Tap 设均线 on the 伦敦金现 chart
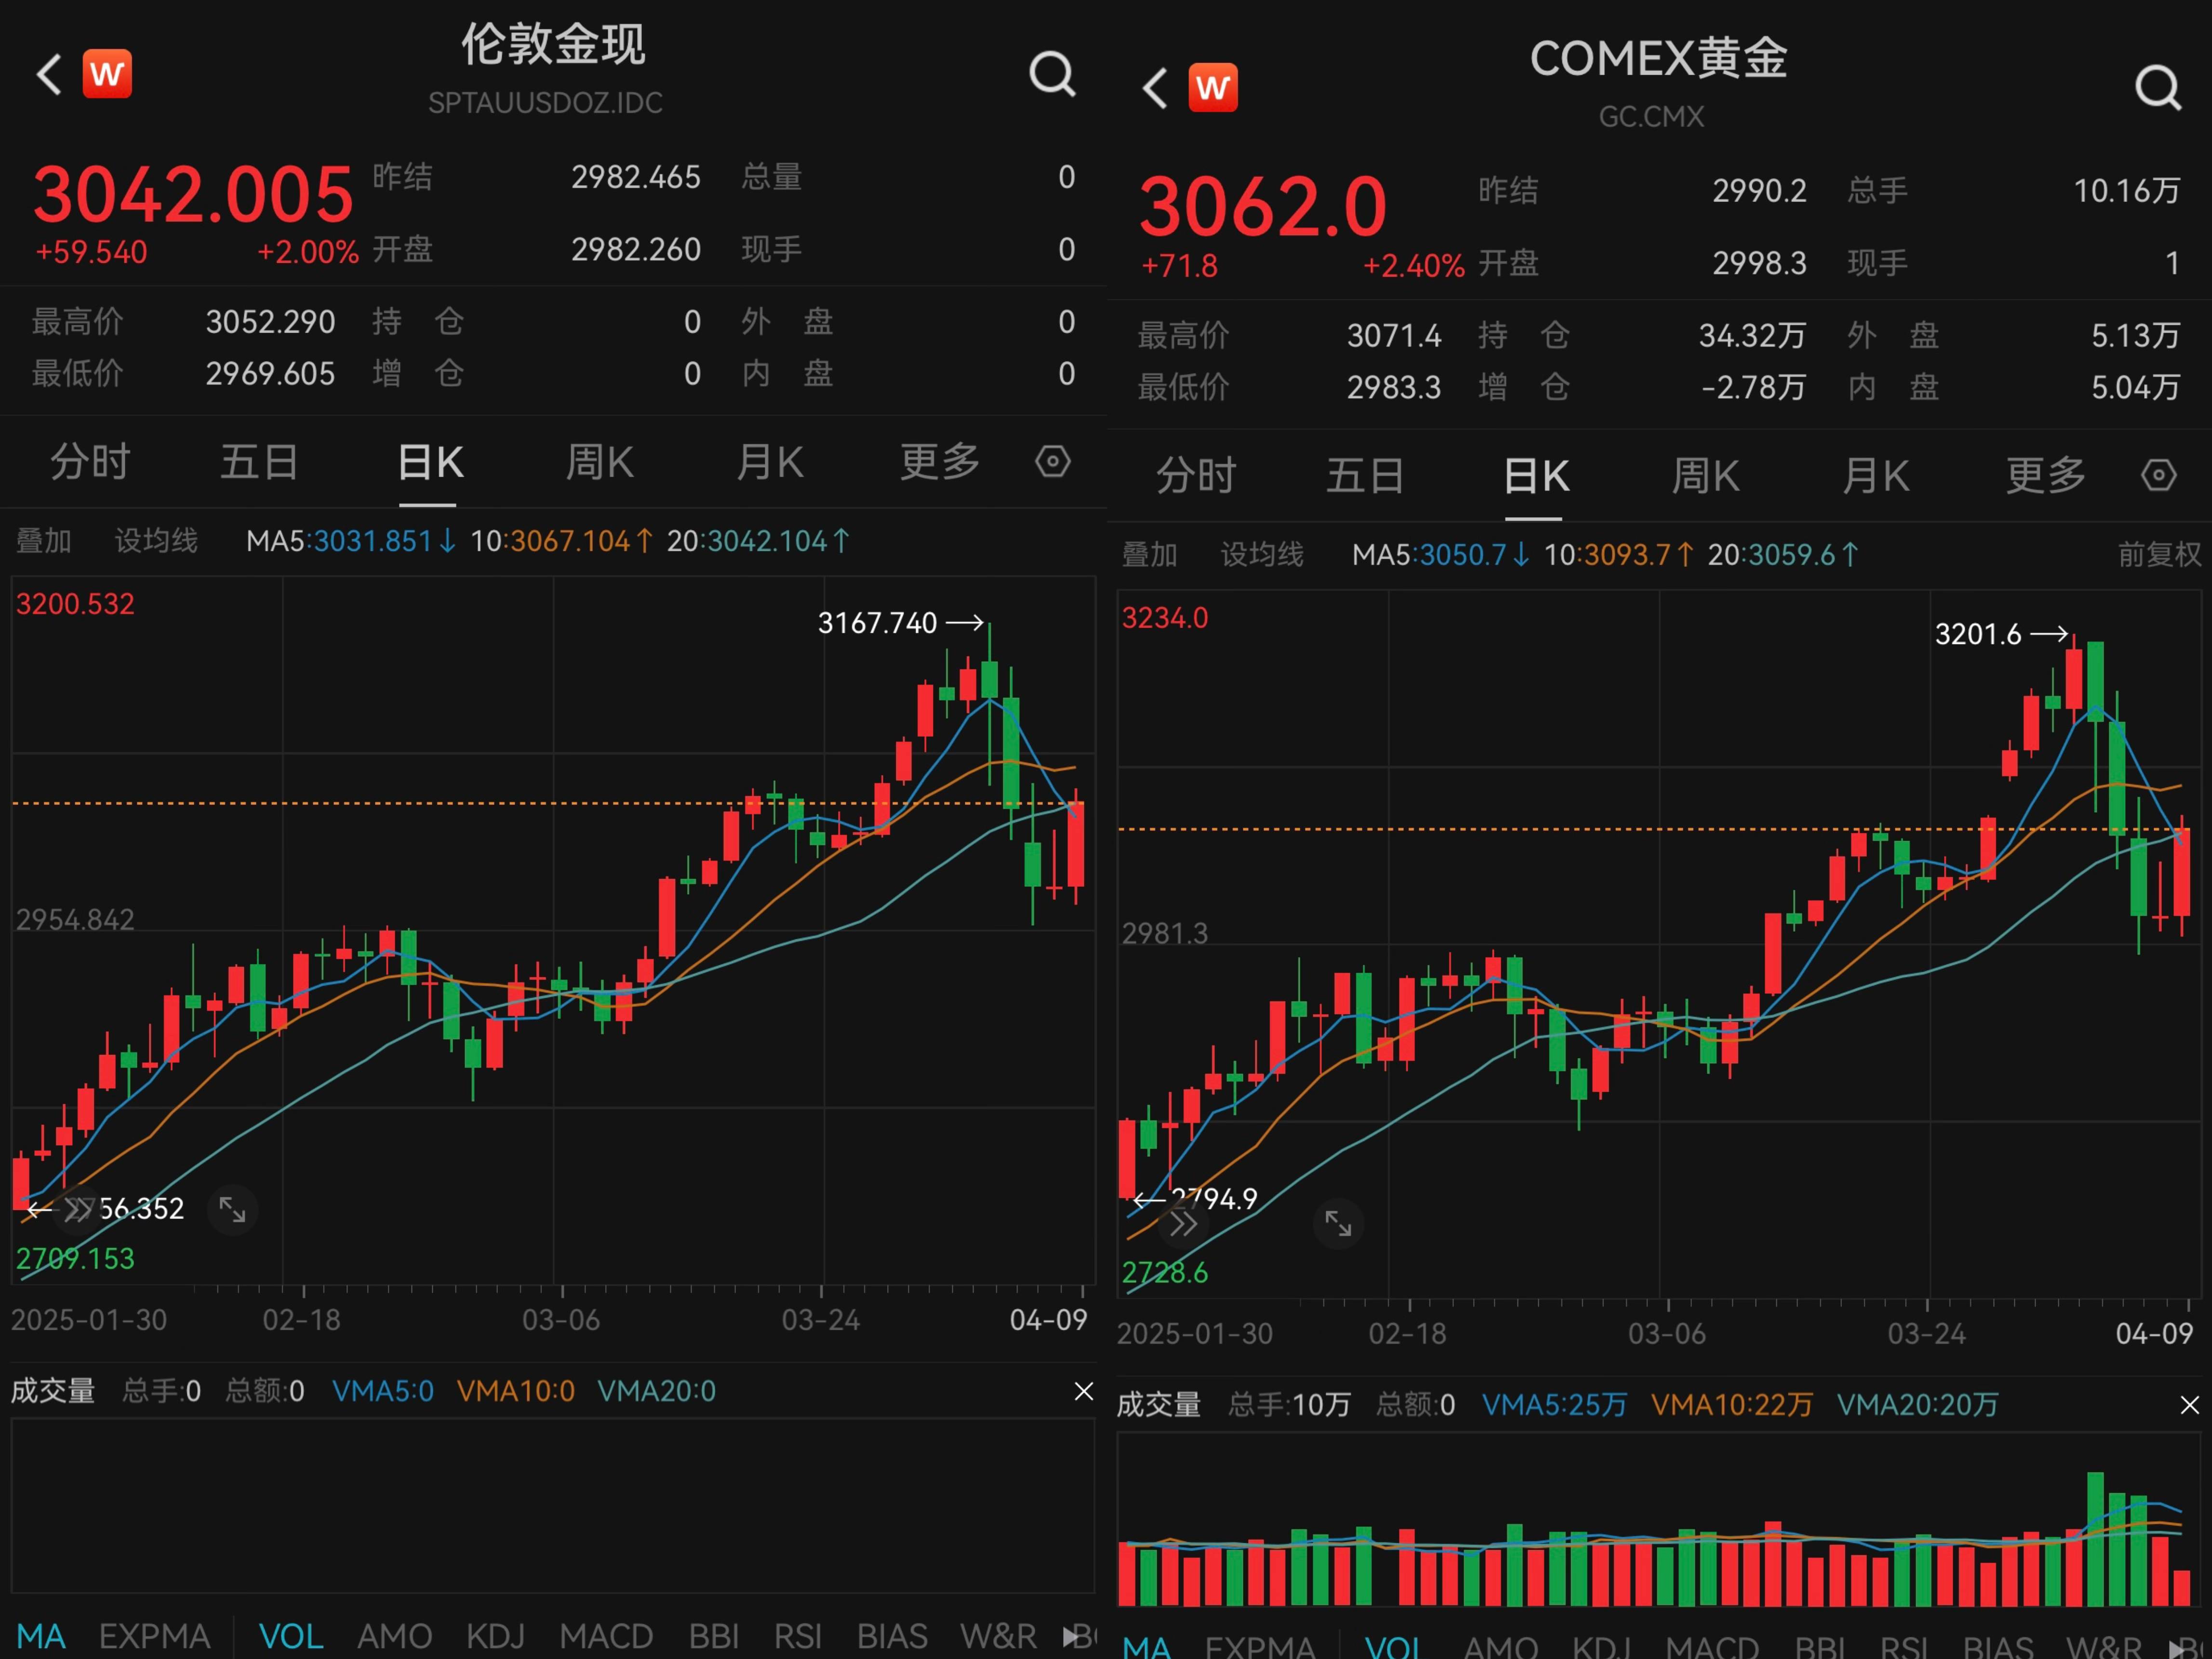This screenshot has width=2212, height=1659. pos(156,541)
